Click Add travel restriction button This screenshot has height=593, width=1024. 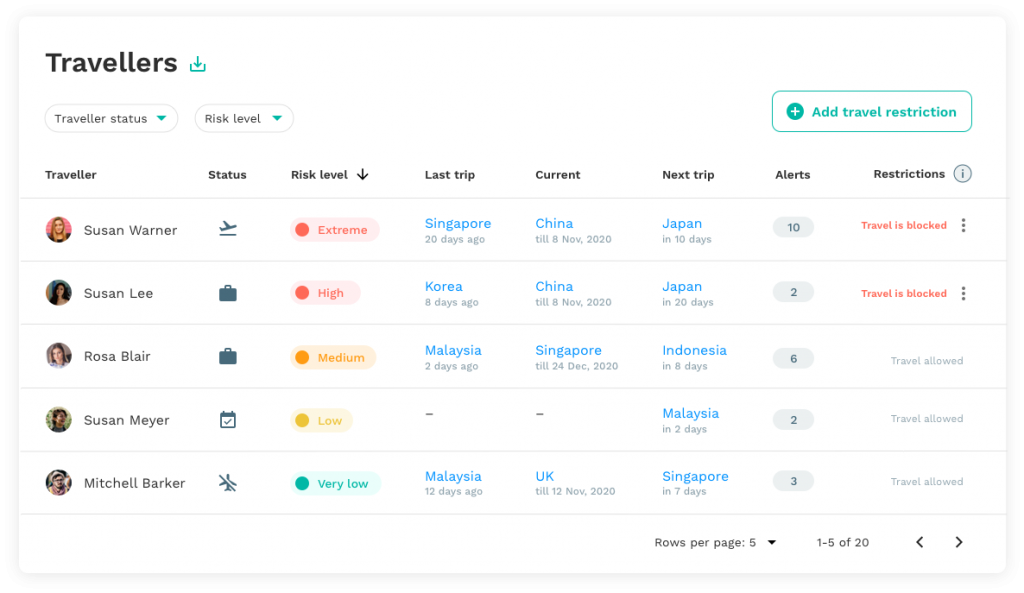[x=871, y=112]
